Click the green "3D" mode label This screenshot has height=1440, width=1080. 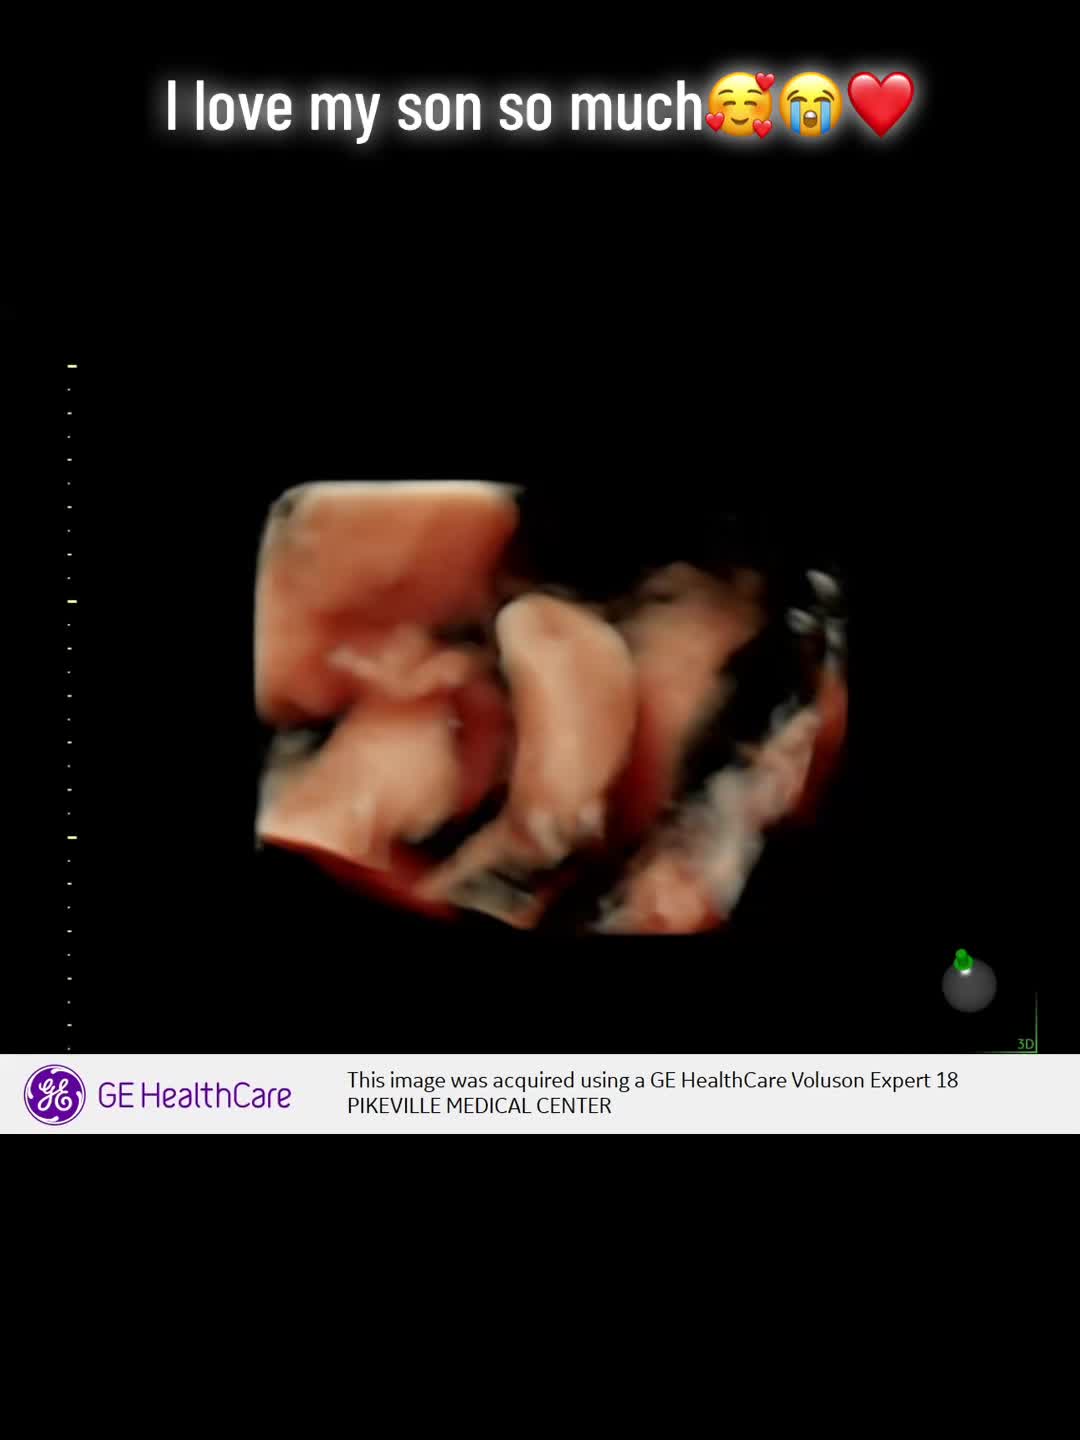click(x=1025, y=1044)
